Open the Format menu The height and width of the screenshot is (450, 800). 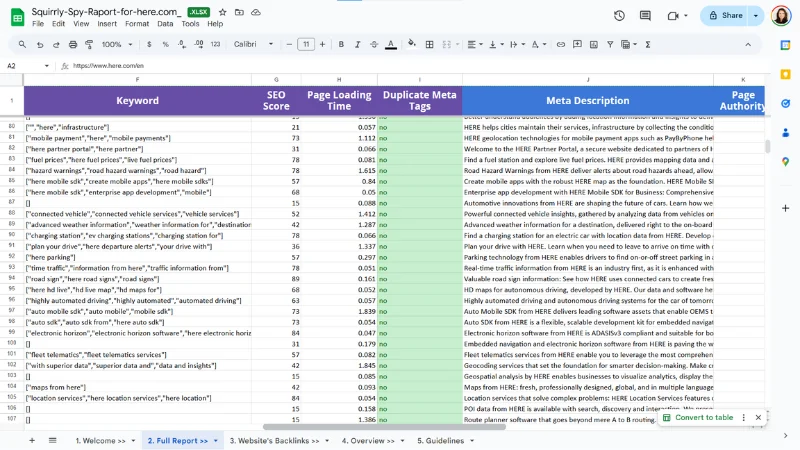point(136,23)
